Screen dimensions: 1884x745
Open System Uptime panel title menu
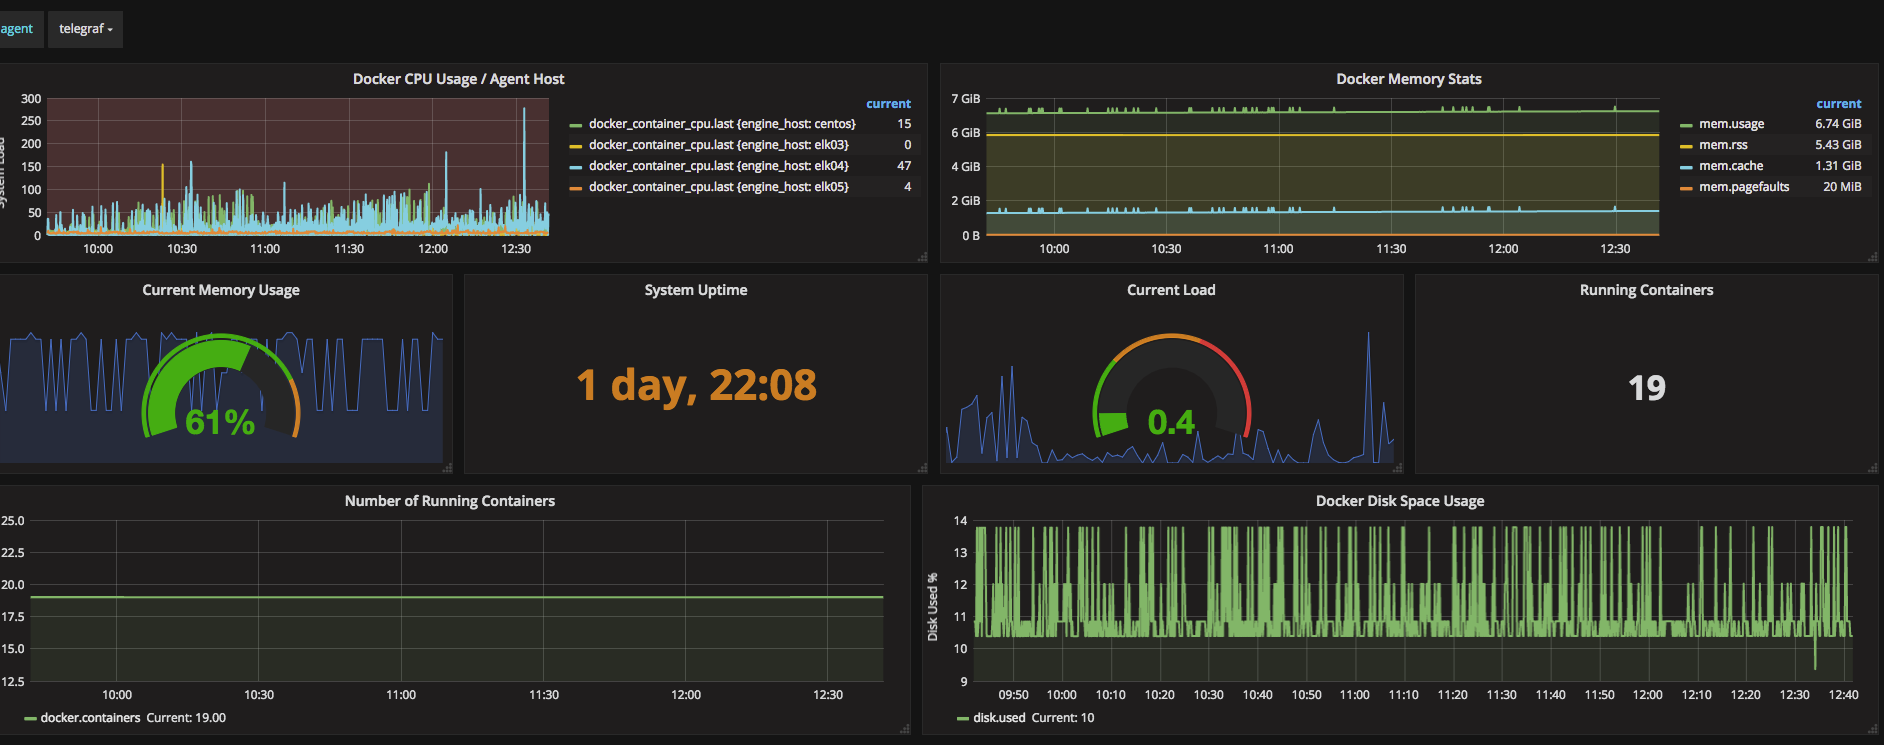pyautogui.click(x=696, y=290)
